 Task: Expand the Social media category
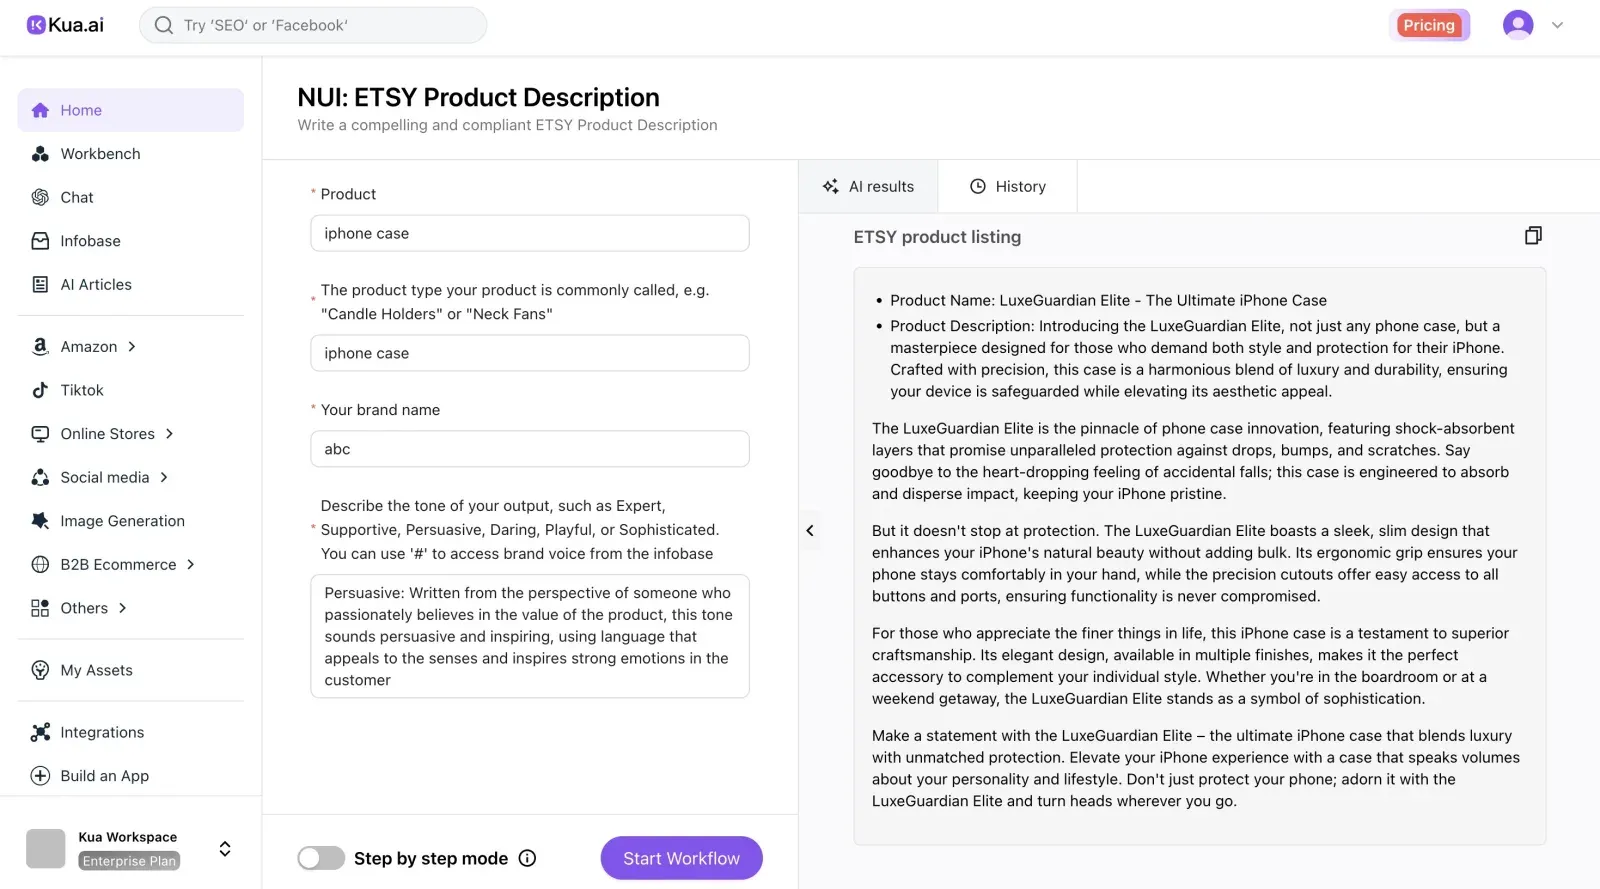[x=103, y=477]
